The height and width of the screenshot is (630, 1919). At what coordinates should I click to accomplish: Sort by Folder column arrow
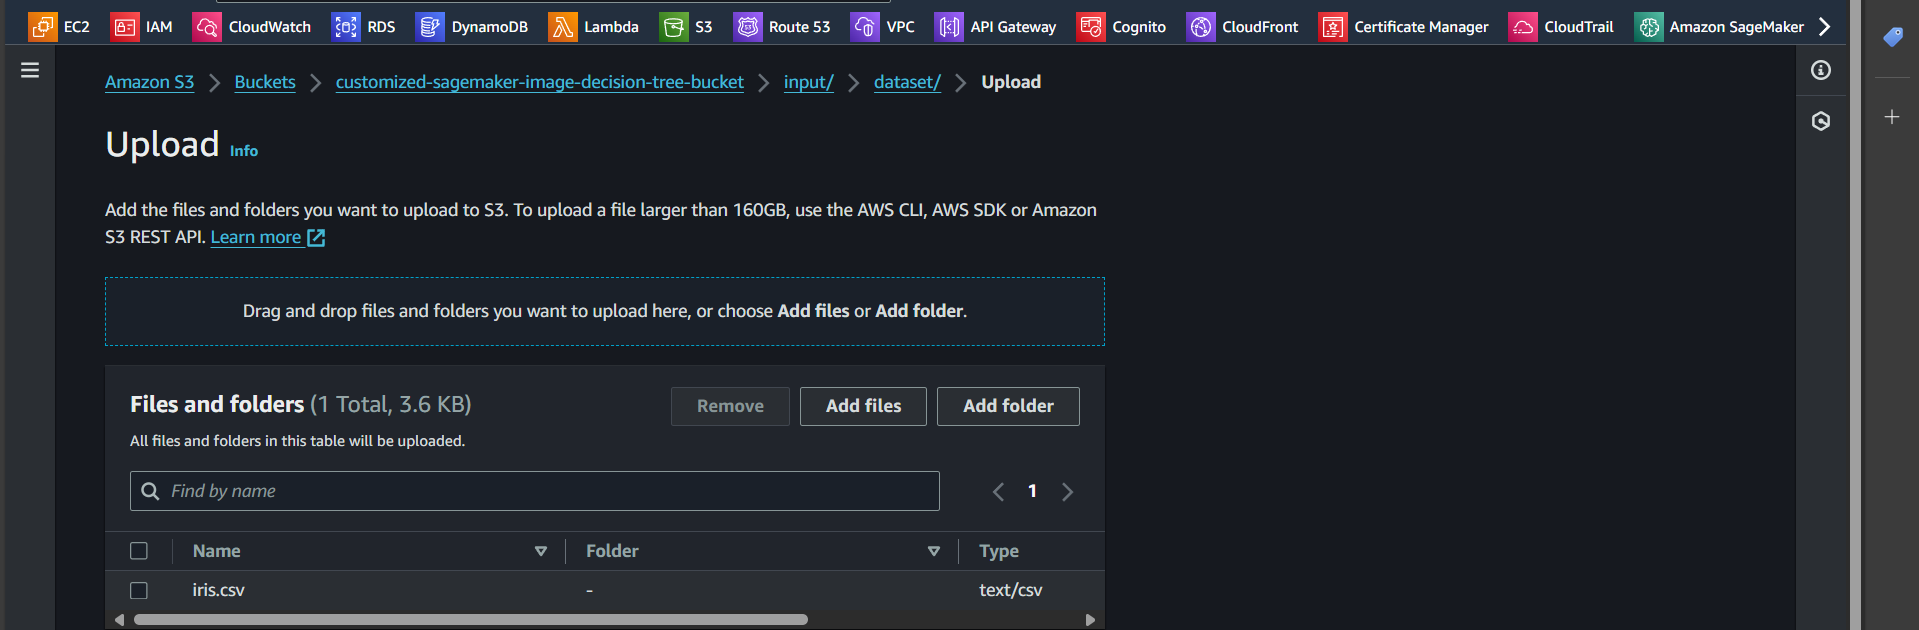(x=934, y=551)
